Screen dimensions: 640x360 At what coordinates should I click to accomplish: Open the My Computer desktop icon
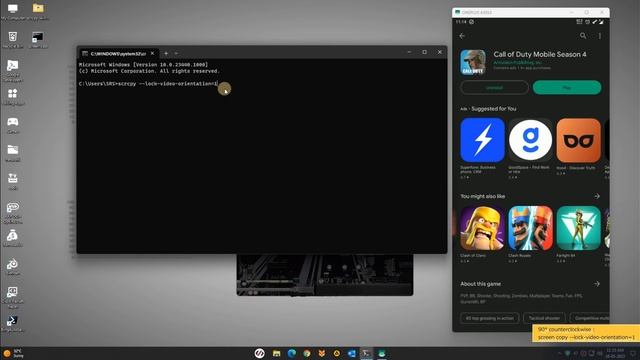13,11
